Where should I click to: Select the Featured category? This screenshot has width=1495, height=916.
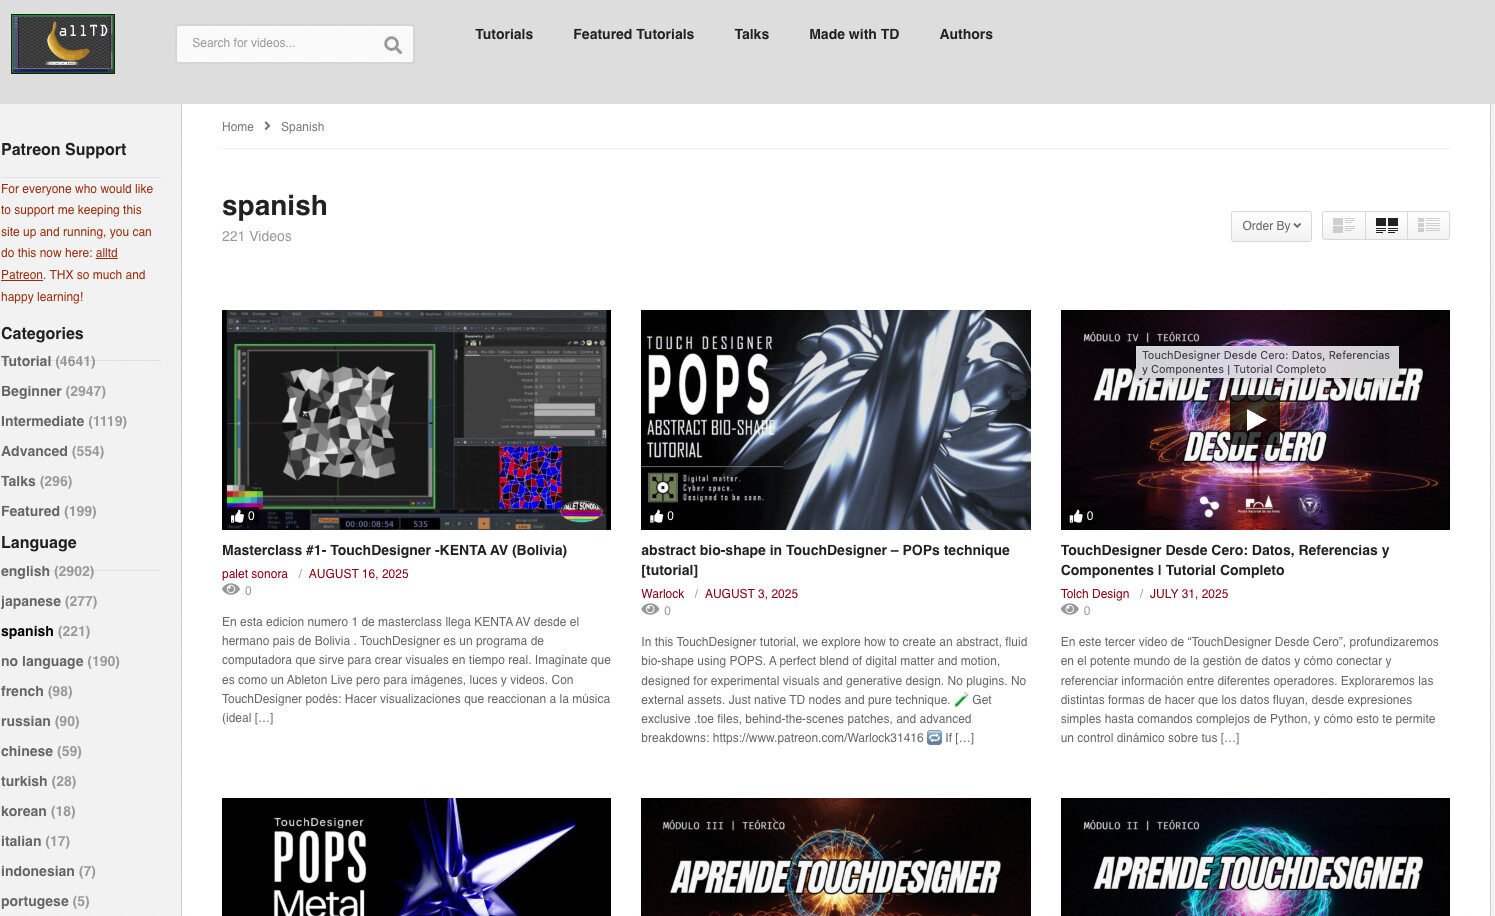point(48,511)
